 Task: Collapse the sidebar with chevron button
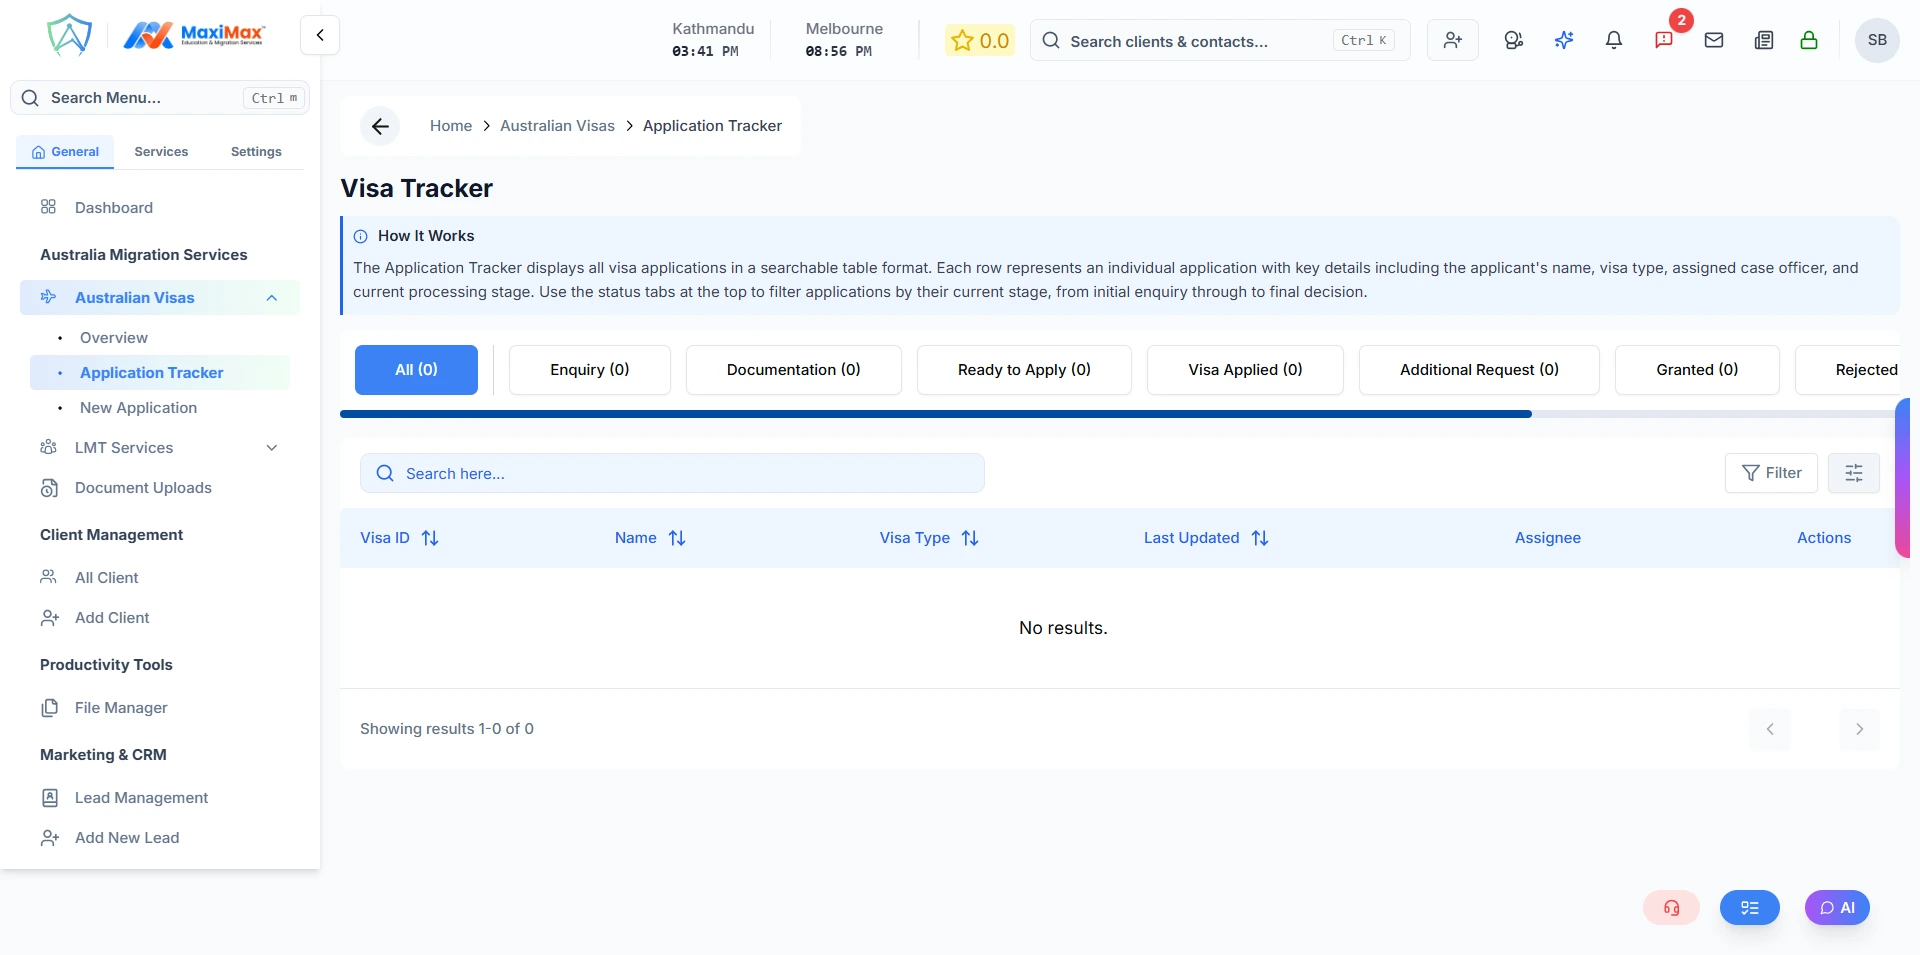(x=320, y=36)
